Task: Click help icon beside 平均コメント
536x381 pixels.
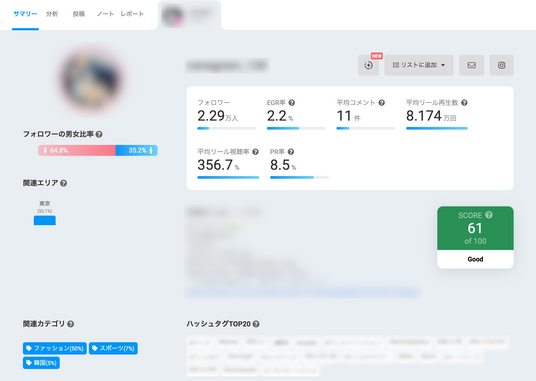Action: [382, 103]
